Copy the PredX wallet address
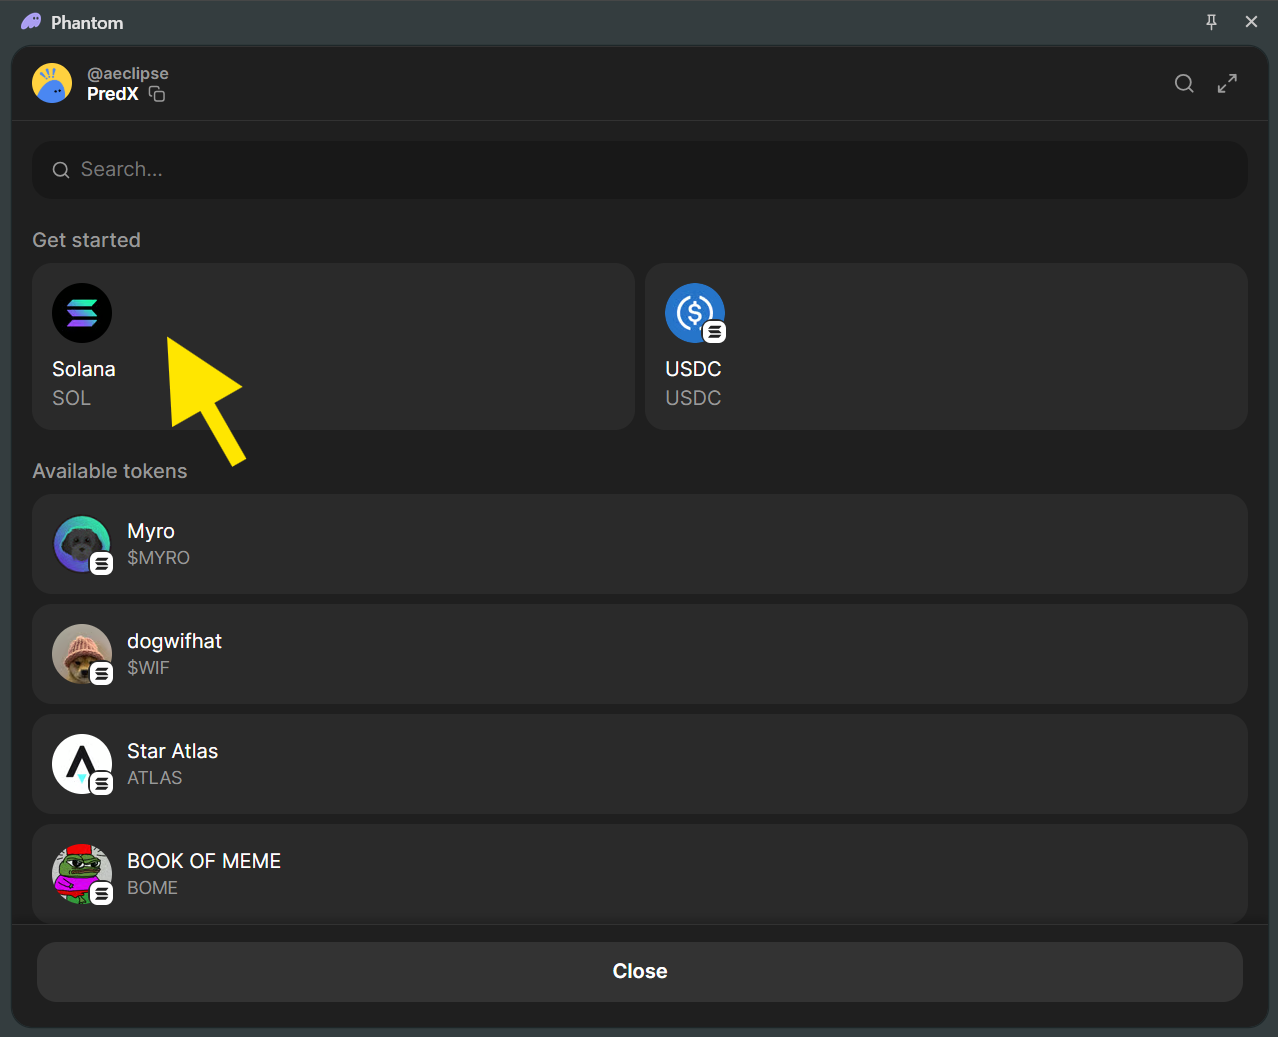Screen dimensions: 1278x1037 point(157,94)
